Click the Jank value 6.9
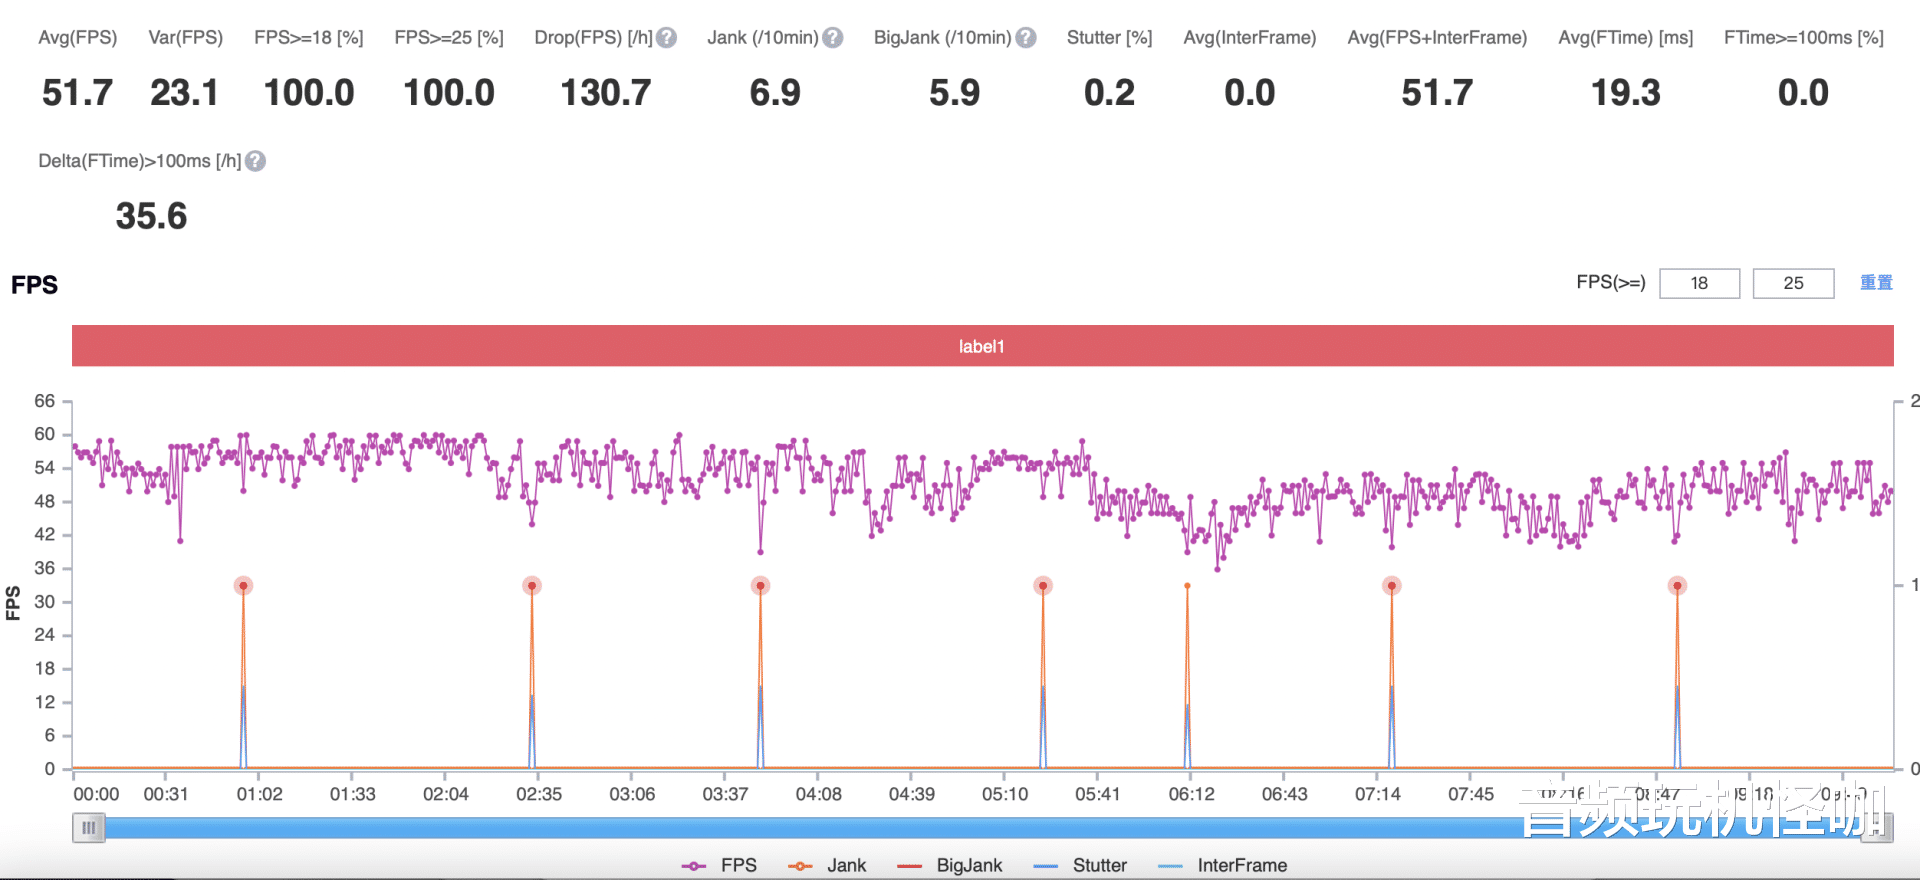This screenshot has width=1920, height=880. click(776, 93)
